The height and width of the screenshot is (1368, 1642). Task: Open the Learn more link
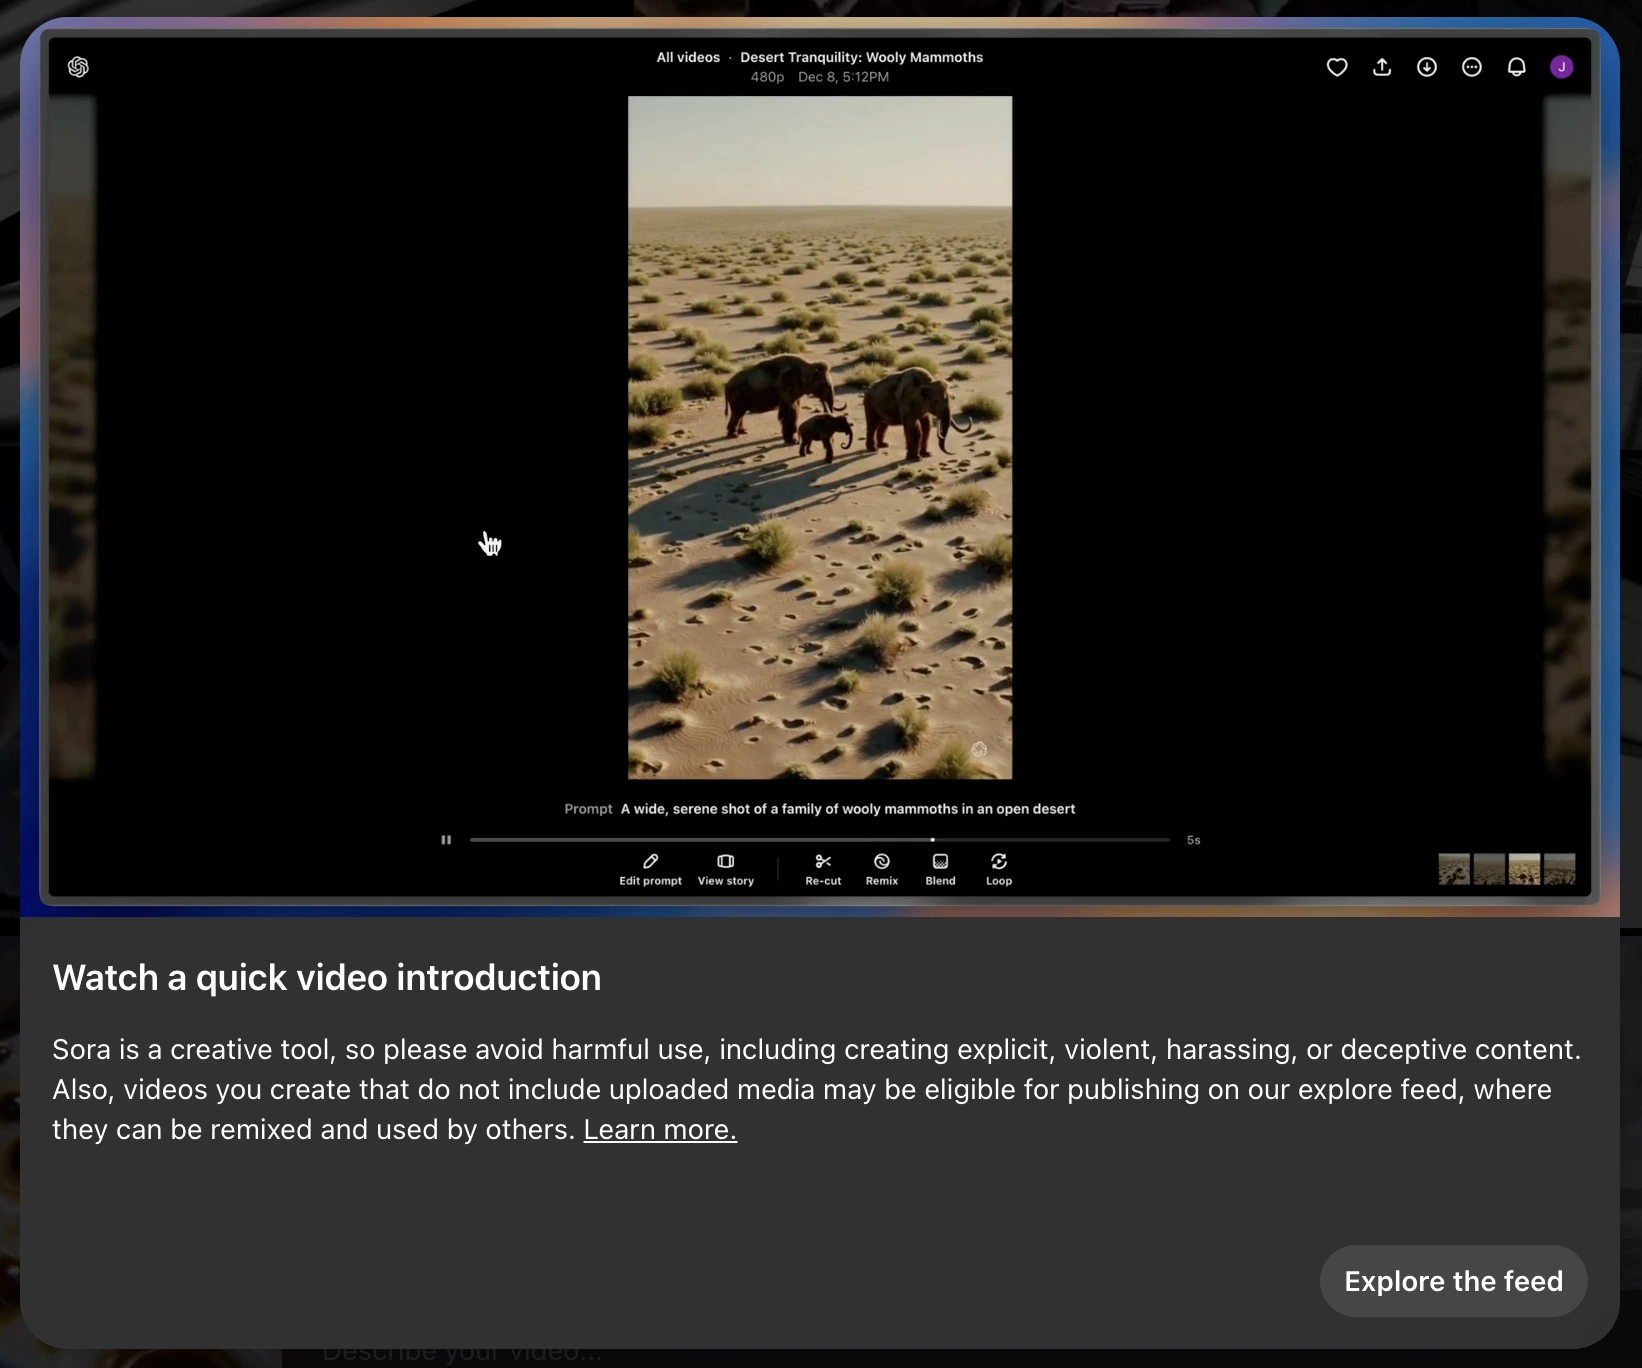coord(660,1129)
